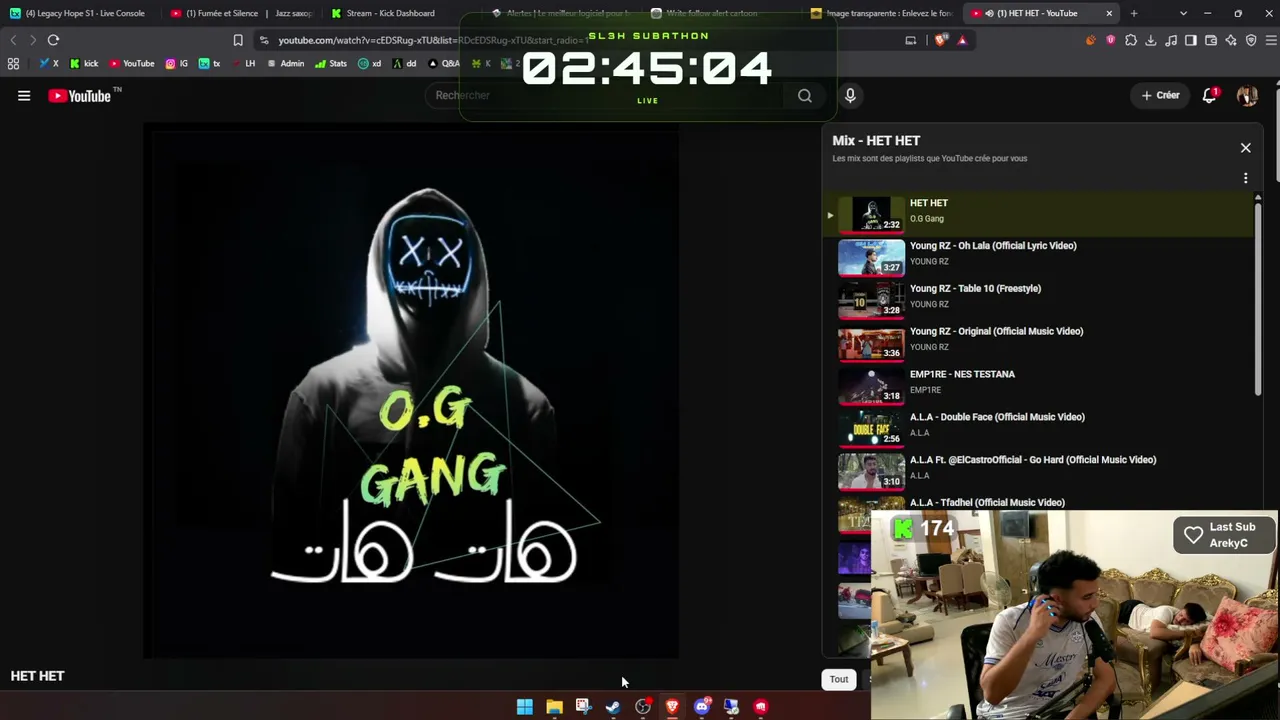The height and width of the screenshot is (720, 1280).
Task: Open the YouTube bookmark in the bookmarks bar
Action: [132, 63]
